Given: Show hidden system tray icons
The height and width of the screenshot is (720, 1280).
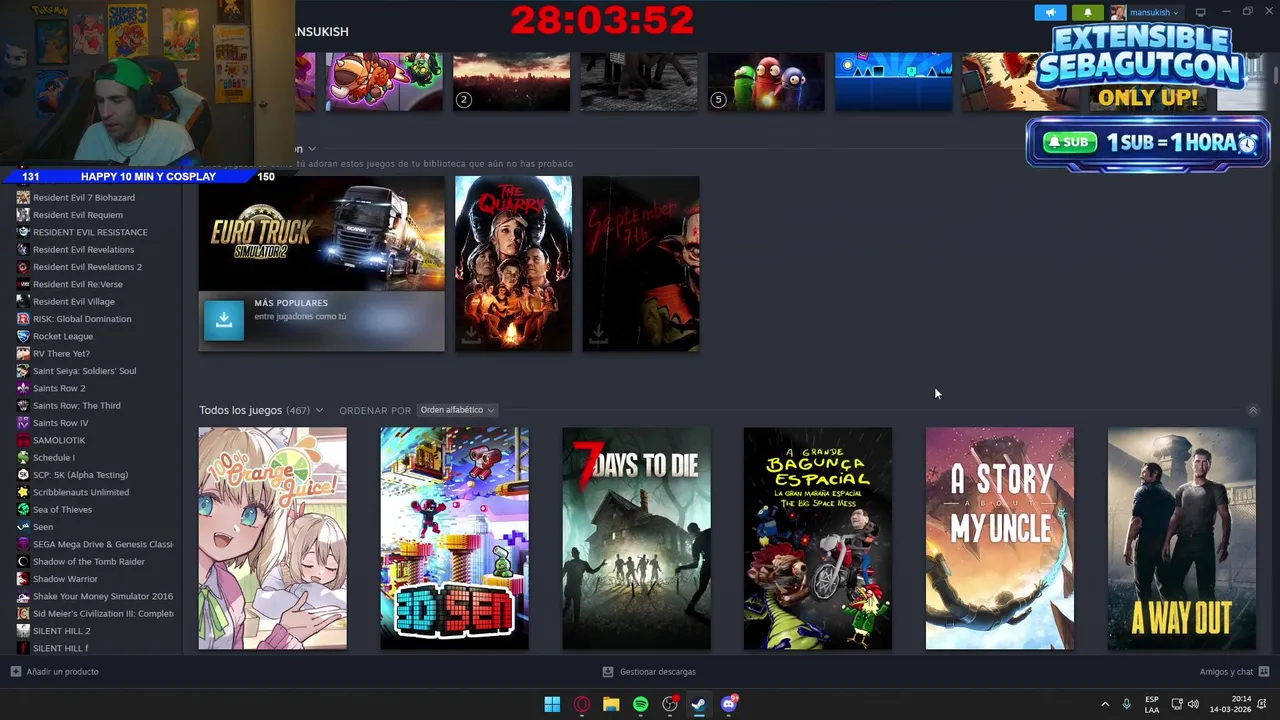Looking at the screenshot, I should coord(1105,704).
